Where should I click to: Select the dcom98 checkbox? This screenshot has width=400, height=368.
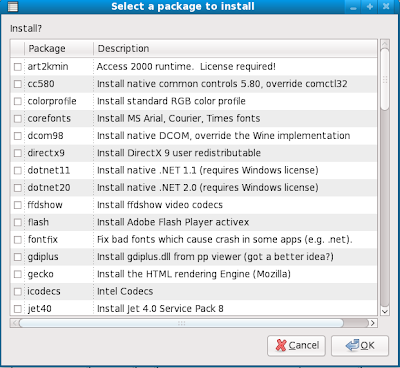point(18,136)
